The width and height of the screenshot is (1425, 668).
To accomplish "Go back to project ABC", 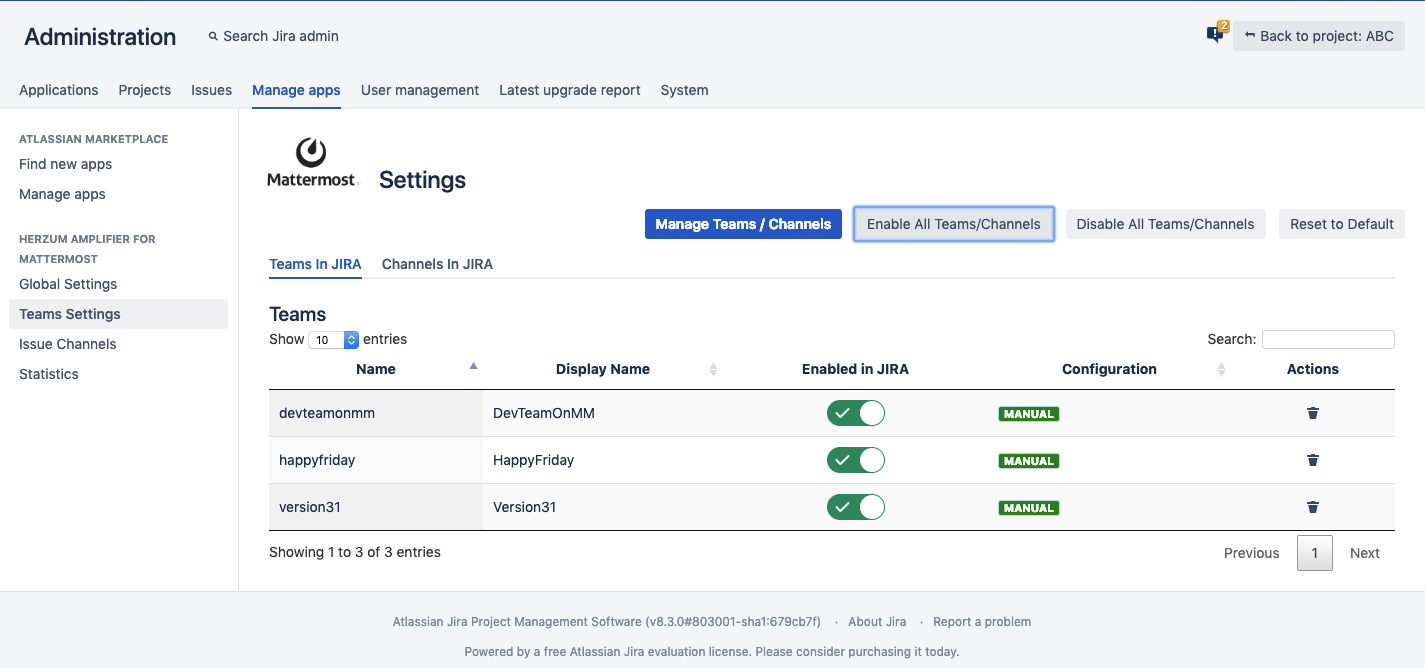I will coord(1318,36).
